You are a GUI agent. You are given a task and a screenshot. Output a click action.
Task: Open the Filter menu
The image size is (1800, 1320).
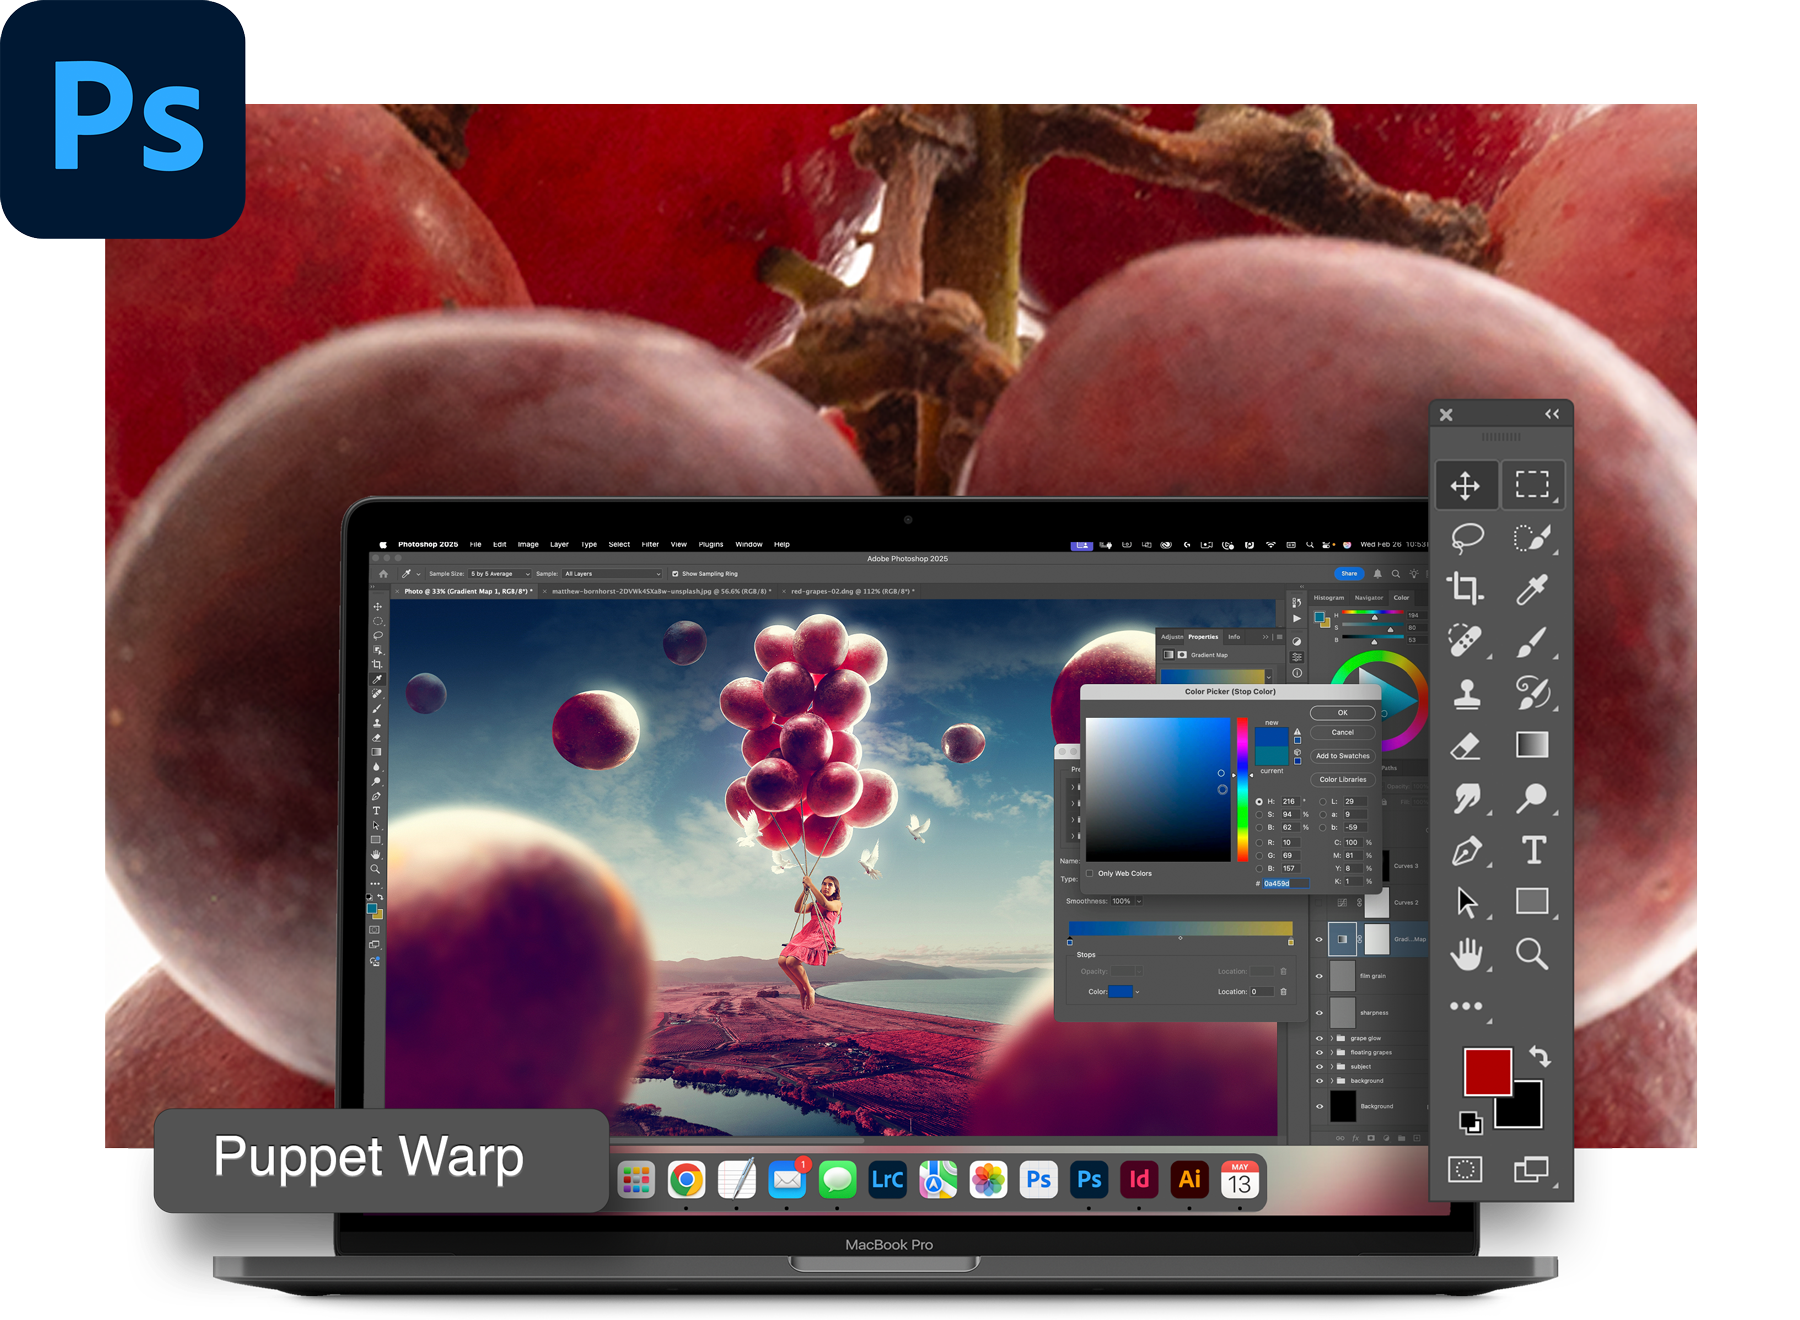coord(650,545)
